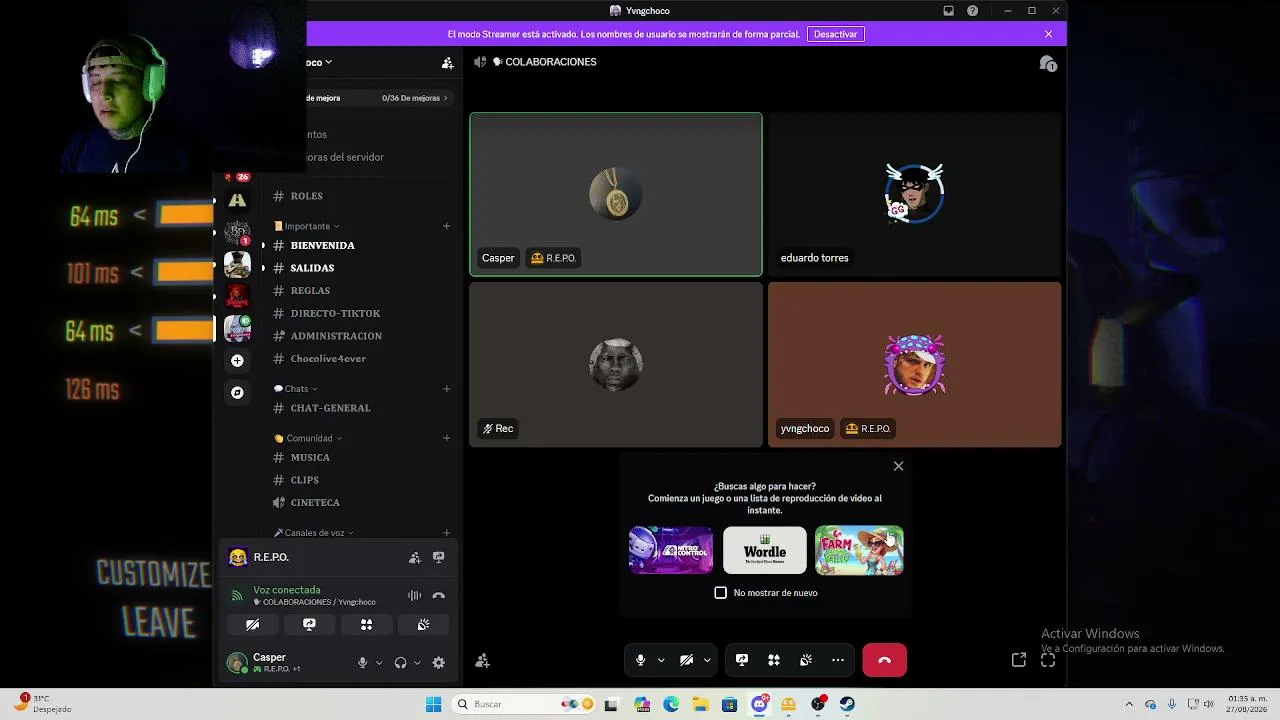Dismiss the streamer mode banner
The height and width of the screenshot is (720, 1280).
(x=1048, y=34)
